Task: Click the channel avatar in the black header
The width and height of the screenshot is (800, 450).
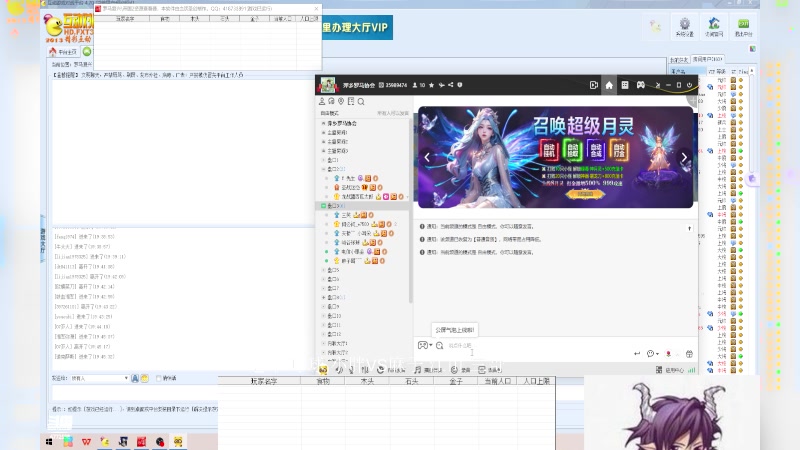Action: click(328, 85)
